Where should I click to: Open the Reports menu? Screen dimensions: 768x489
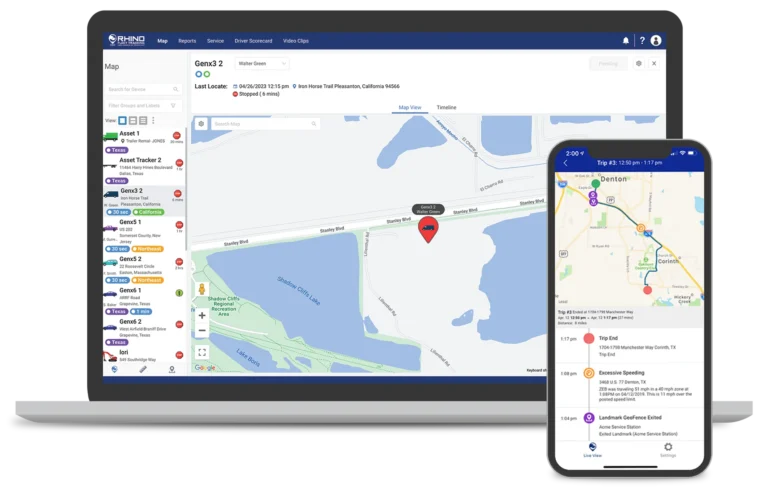point(187,41)
